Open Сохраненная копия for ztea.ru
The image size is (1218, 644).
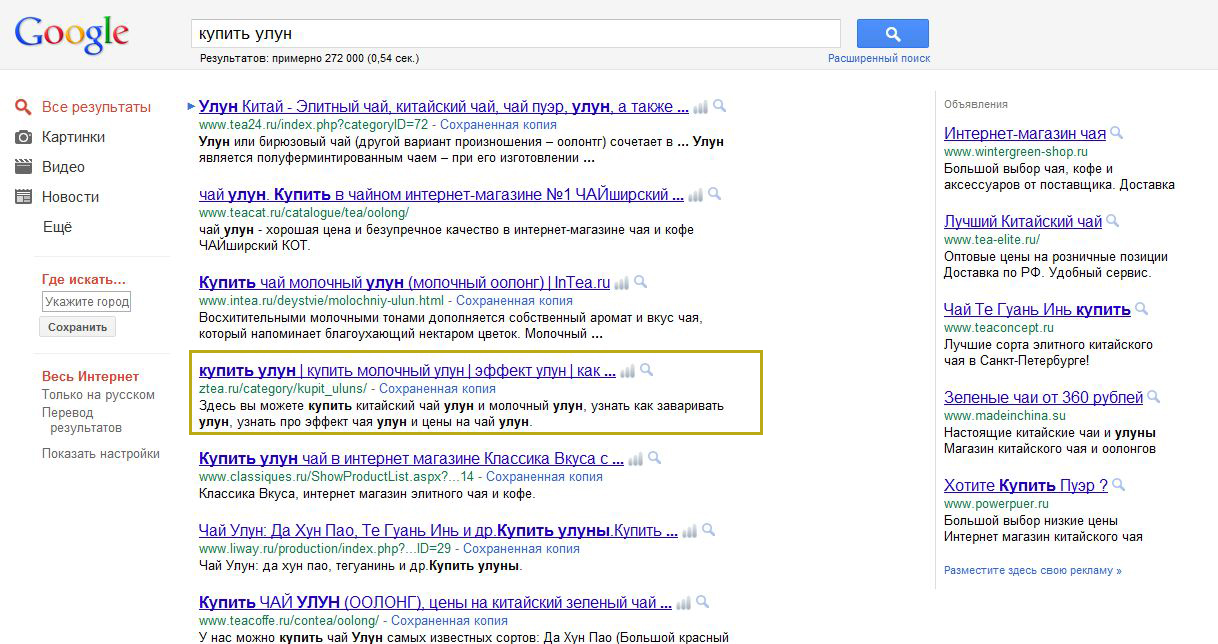(437, 389)
